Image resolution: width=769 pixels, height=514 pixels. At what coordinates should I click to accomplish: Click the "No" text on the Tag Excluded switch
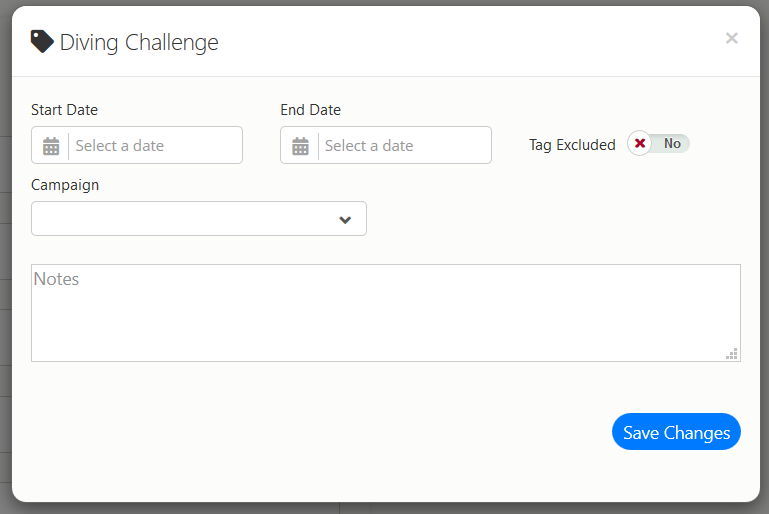pos(672,143)
